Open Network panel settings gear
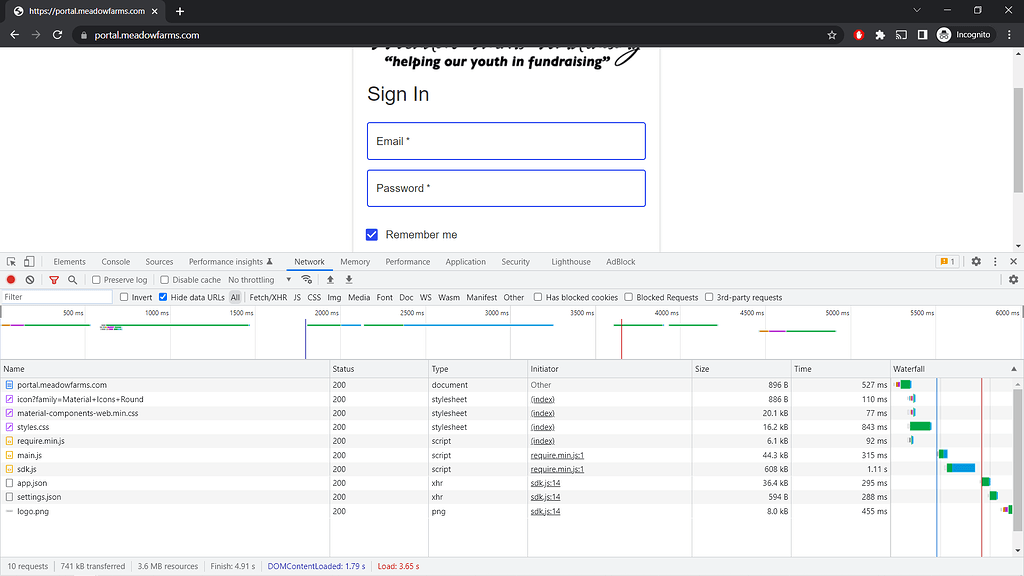This screenshot has width=1024, height=576. (1013, 280)
